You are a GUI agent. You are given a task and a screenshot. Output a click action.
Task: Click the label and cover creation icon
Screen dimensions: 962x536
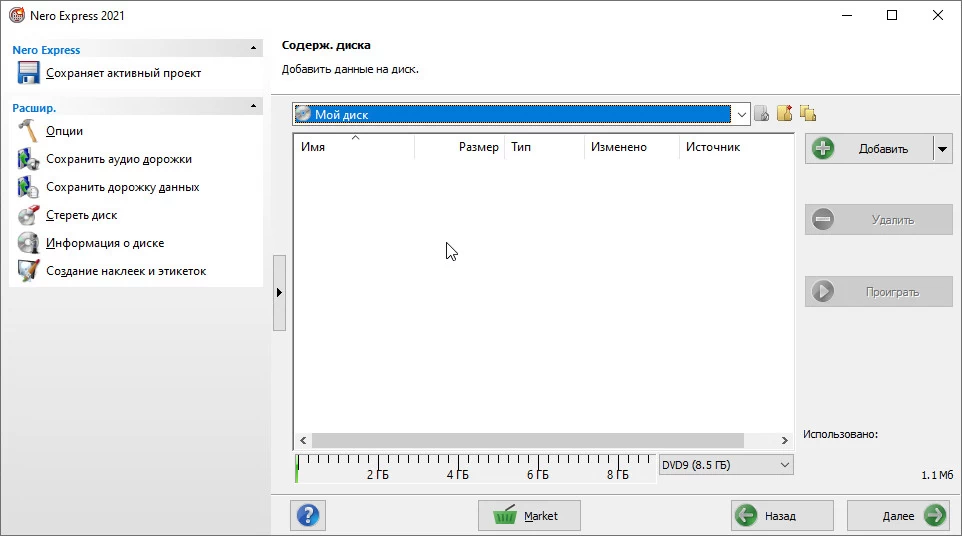click(28, 271)
